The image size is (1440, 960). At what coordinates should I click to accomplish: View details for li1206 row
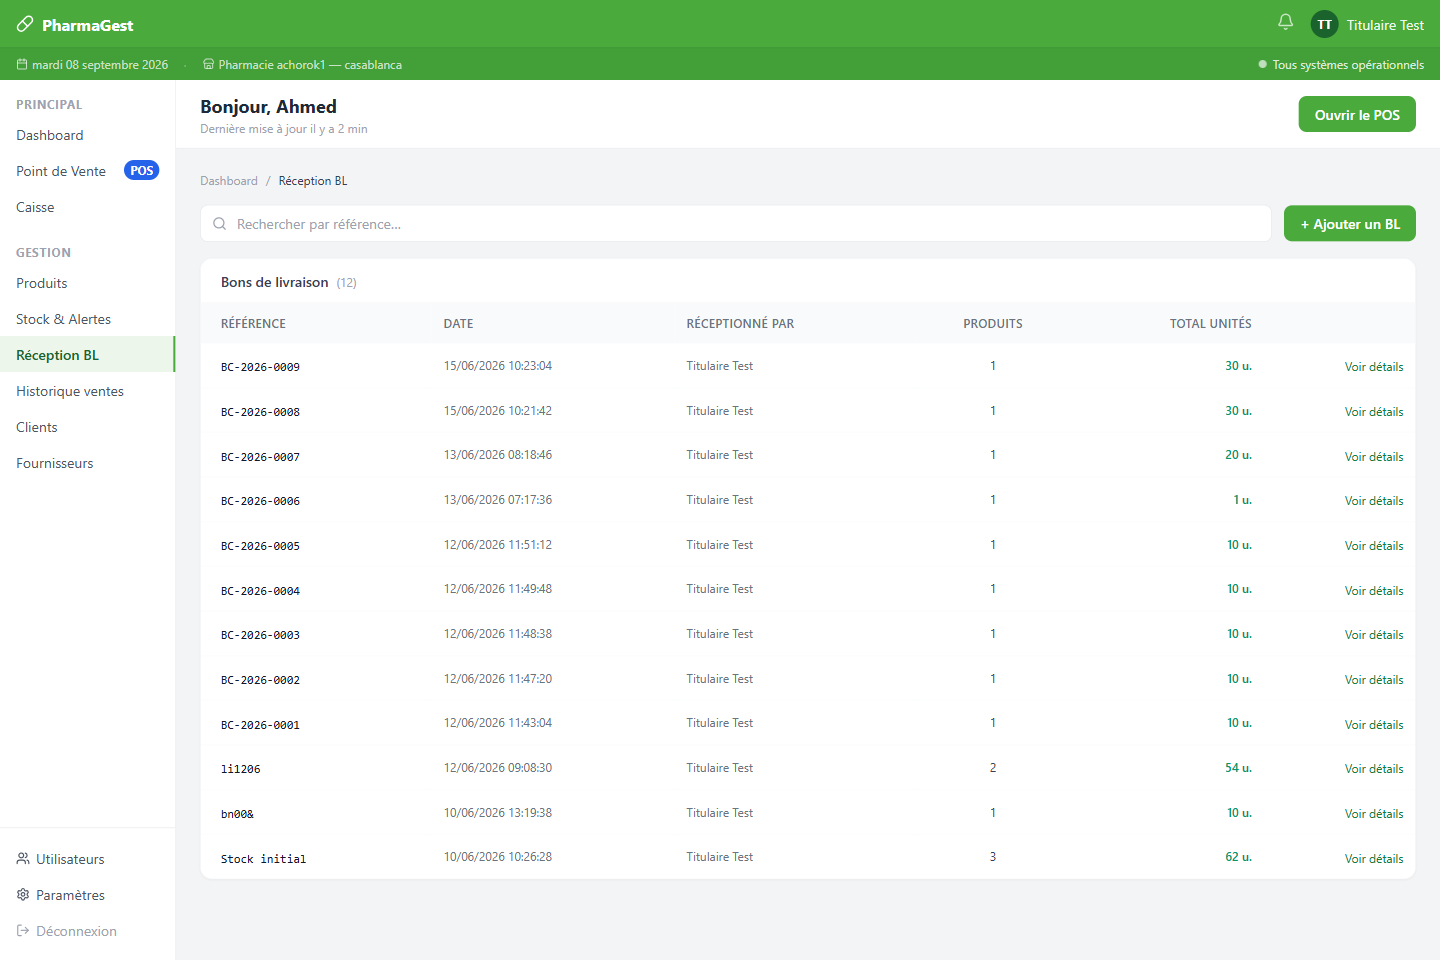click(1374, 769)
